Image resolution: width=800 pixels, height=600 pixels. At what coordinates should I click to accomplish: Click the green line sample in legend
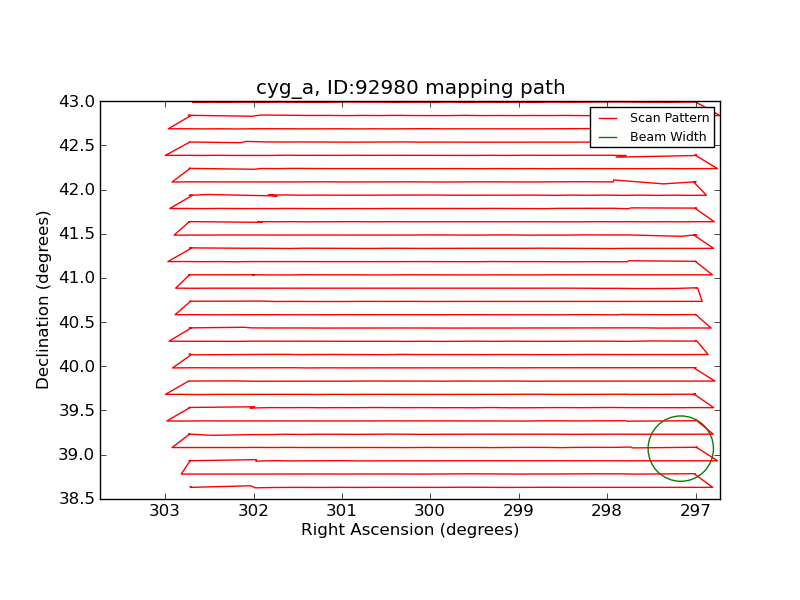[608, 137]
